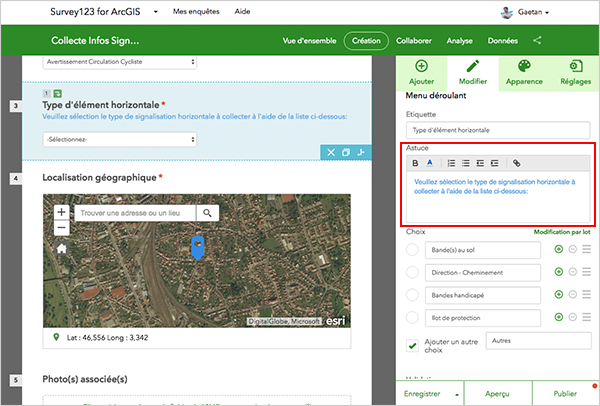Insert hyperlink in Astuce editor
The width and height of the screenshot is (600, 406).
(517, 163)
